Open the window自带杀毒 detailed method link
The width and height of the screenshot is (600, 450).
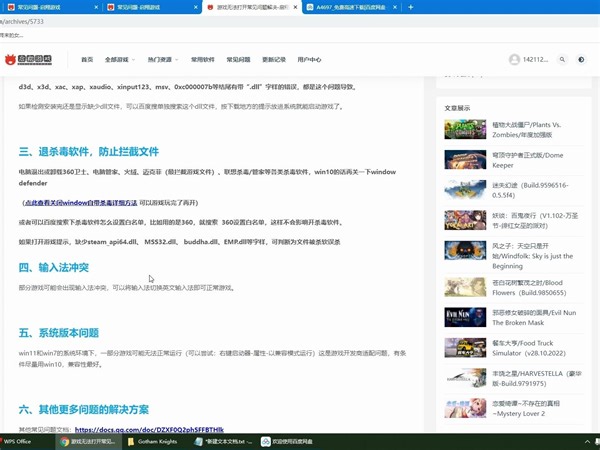pos(81,203)
